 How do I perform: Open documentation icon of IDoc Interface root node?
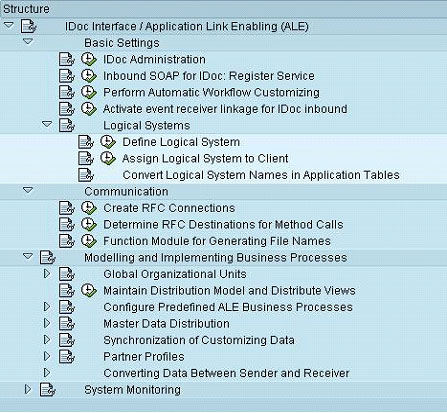(28, 26)
